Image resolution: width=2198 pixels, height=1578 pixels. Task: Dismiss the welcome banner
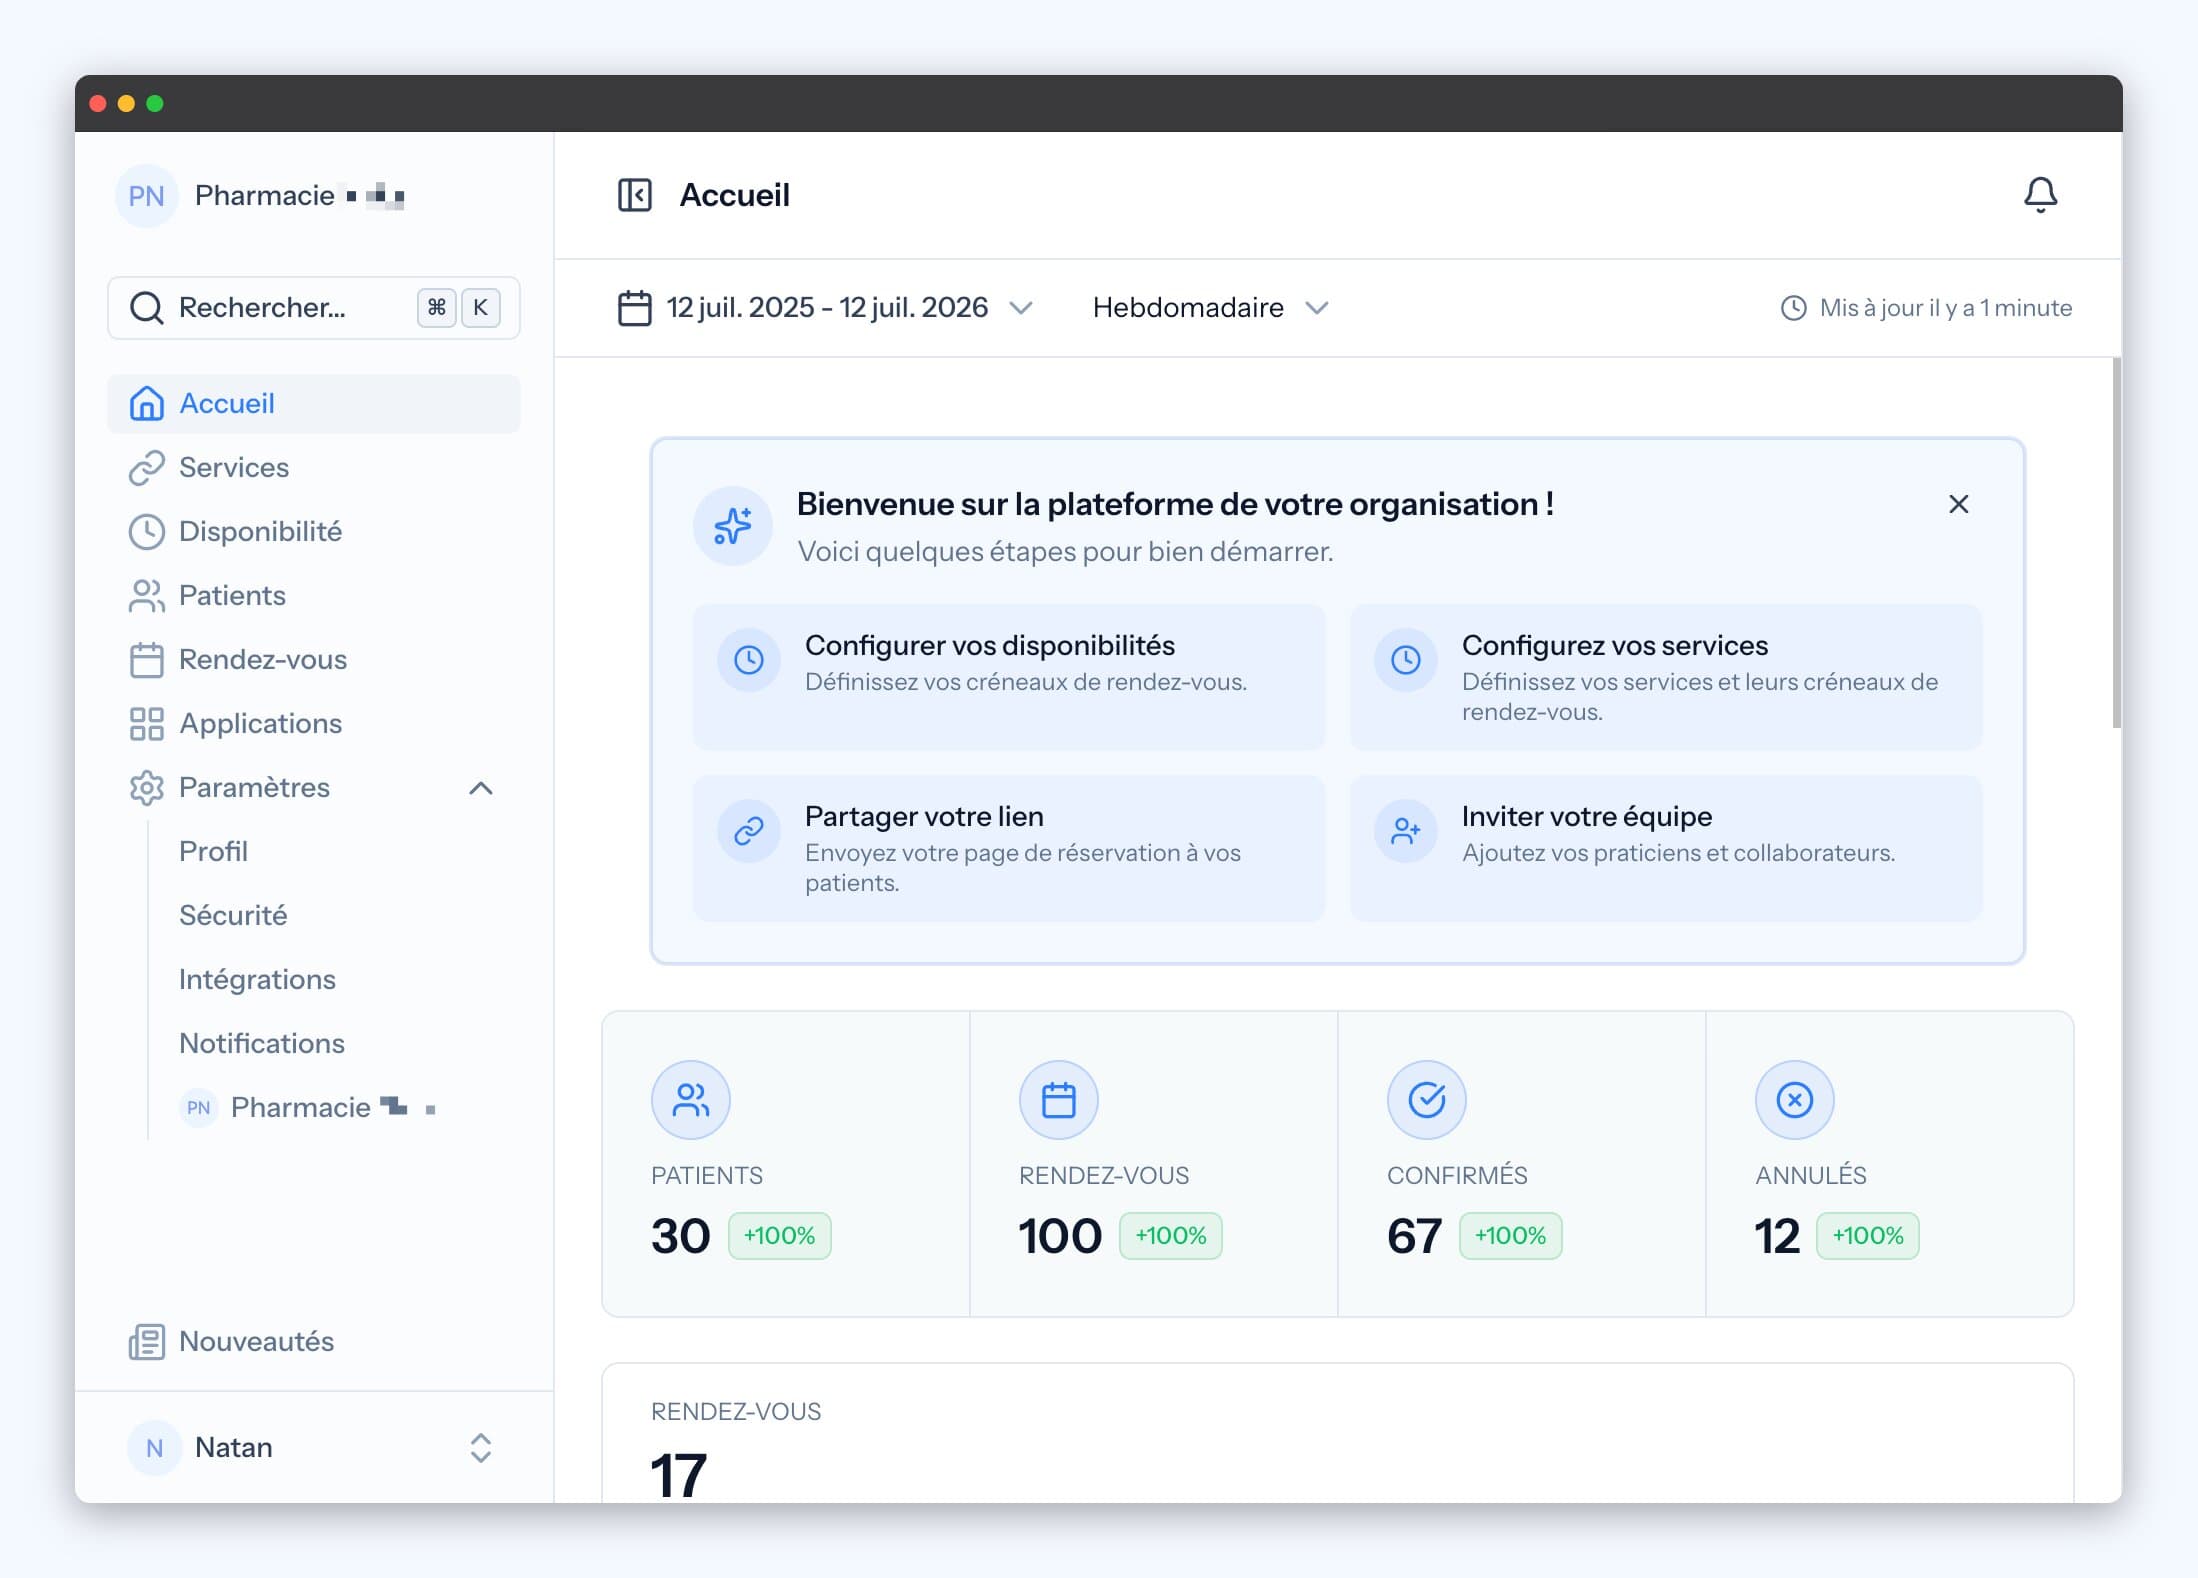(x=1958, y=504)
